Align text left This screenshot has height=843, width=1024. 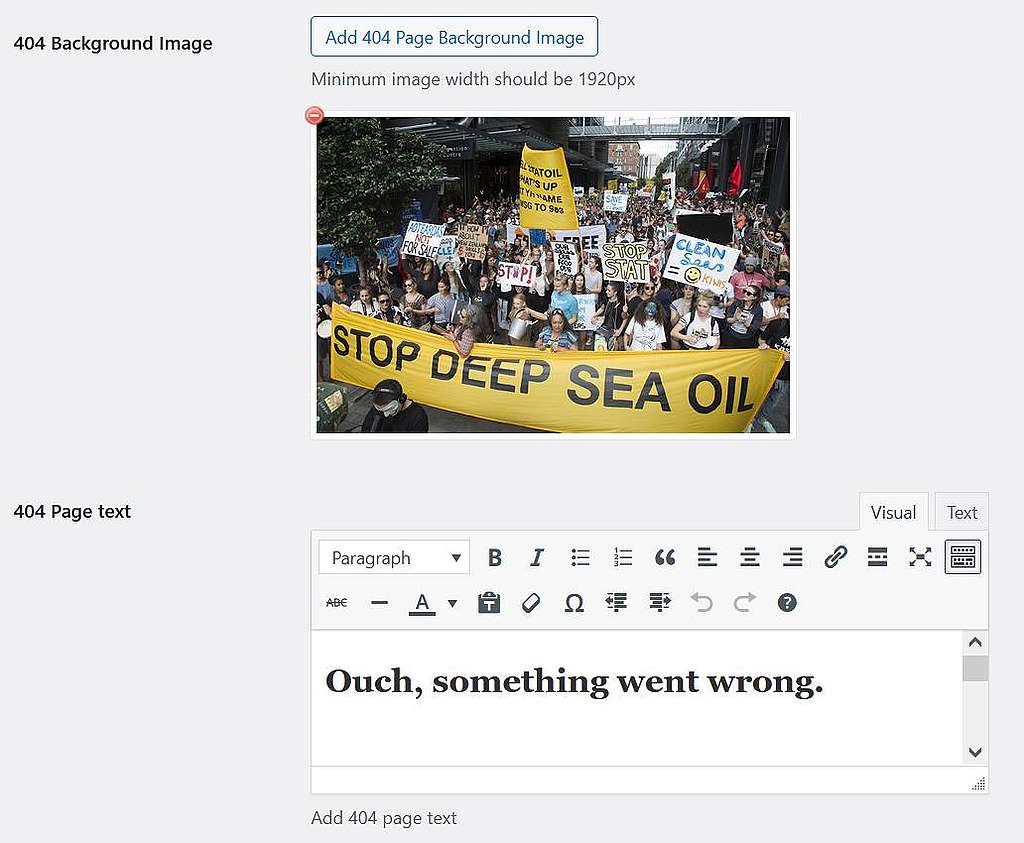(x=707, y=558)
